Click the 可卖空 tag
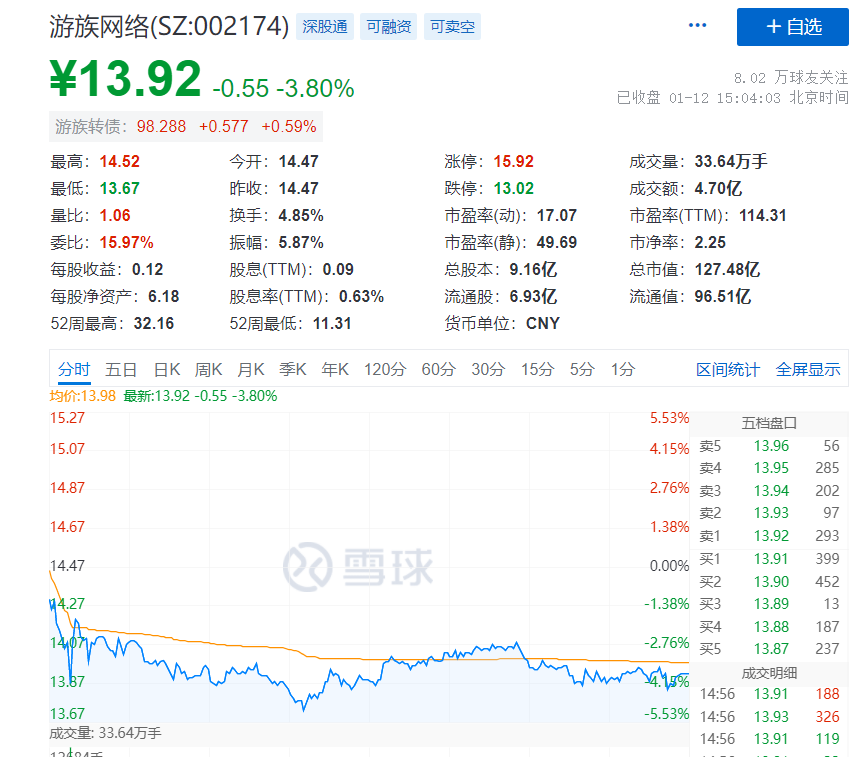Screen dimensions: 859x757 click(452, 27)
